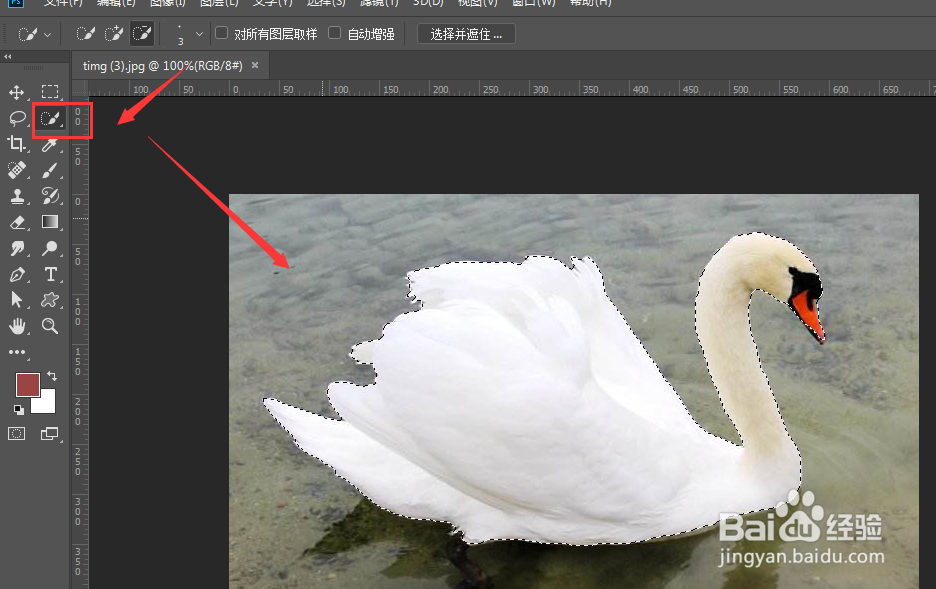Open the 图层(L) menu
936x589 pixels.
tap(219, 3)
